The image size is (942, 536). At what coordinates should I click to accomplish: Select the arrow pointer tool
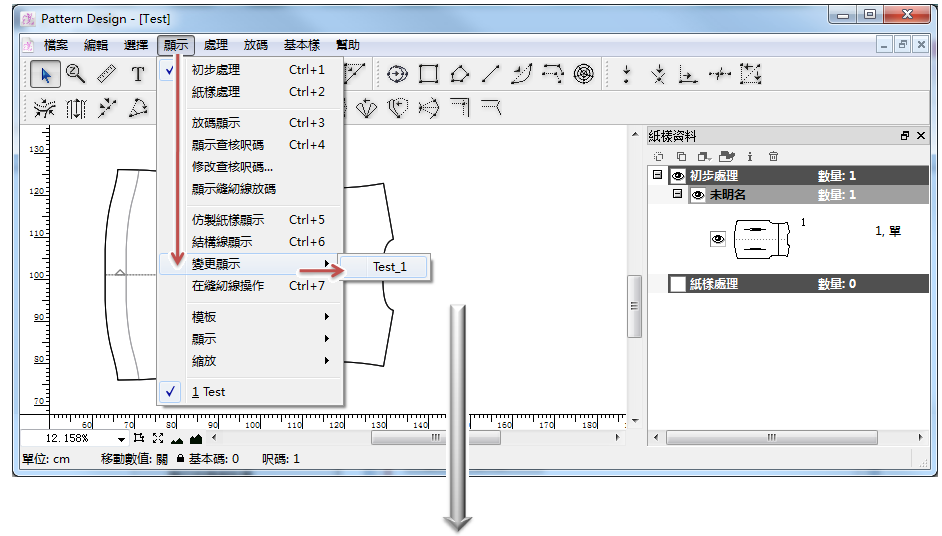pos(44,73)
